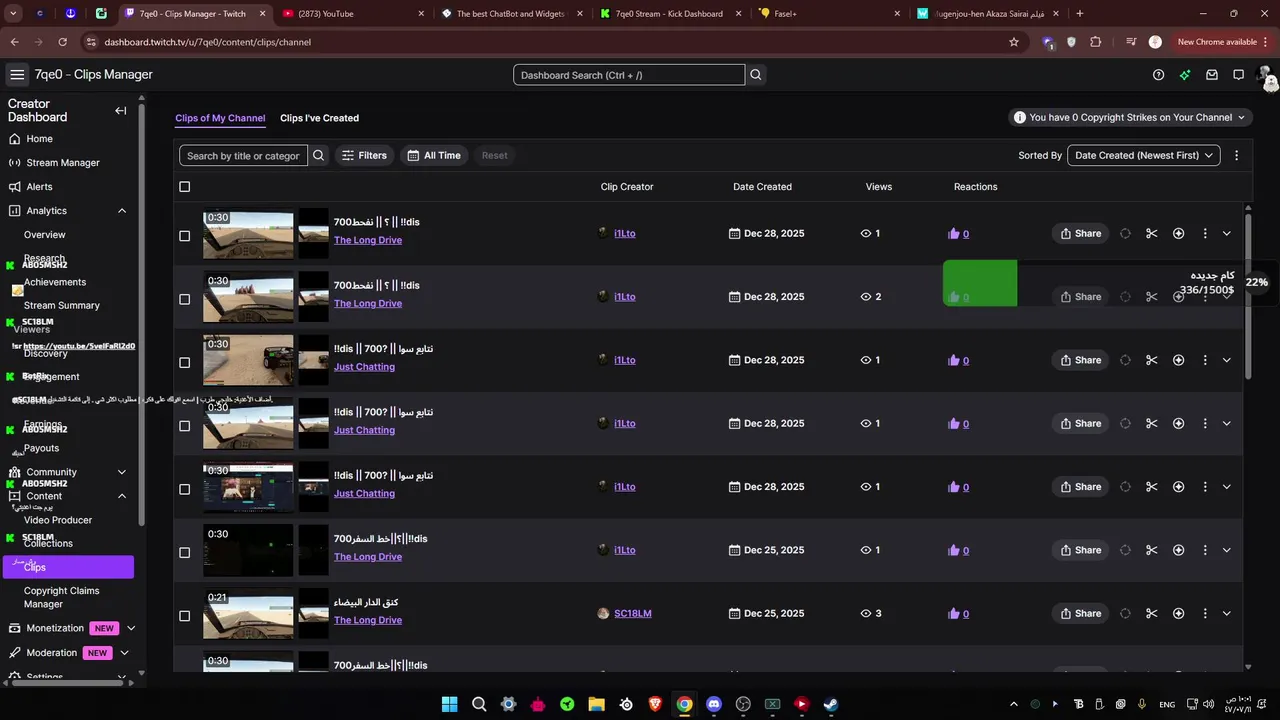Open the inbox envelope icon in top bar

1212,75
